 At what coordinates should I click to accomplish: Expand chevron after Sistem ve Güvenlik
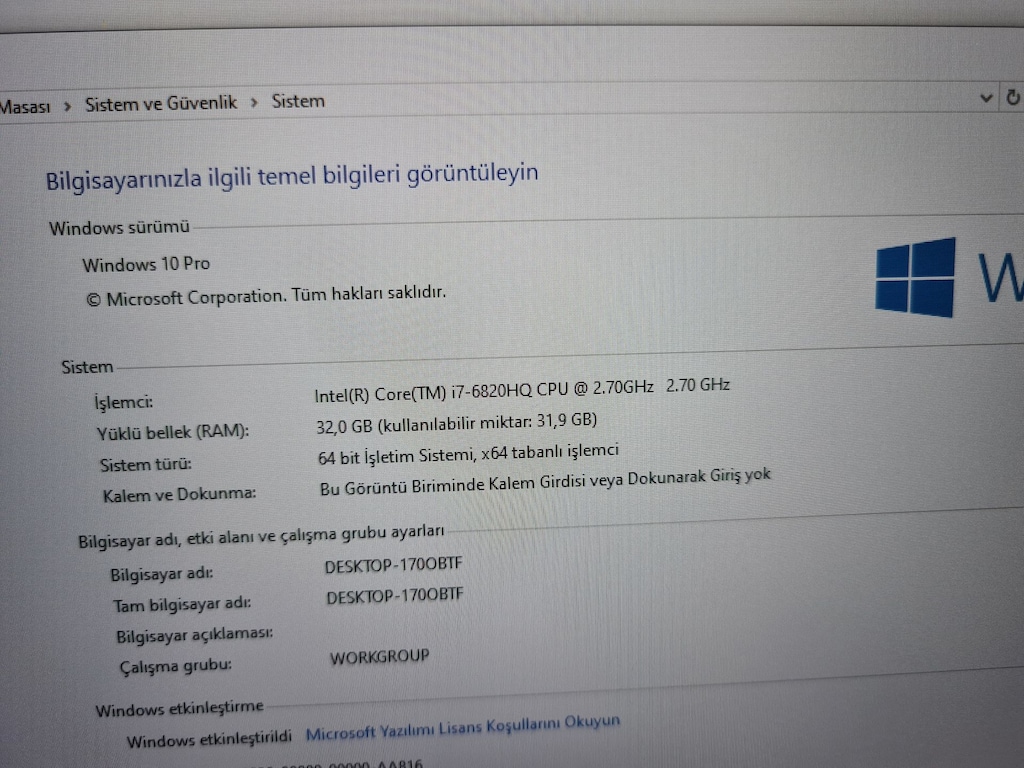click(254, 103)
